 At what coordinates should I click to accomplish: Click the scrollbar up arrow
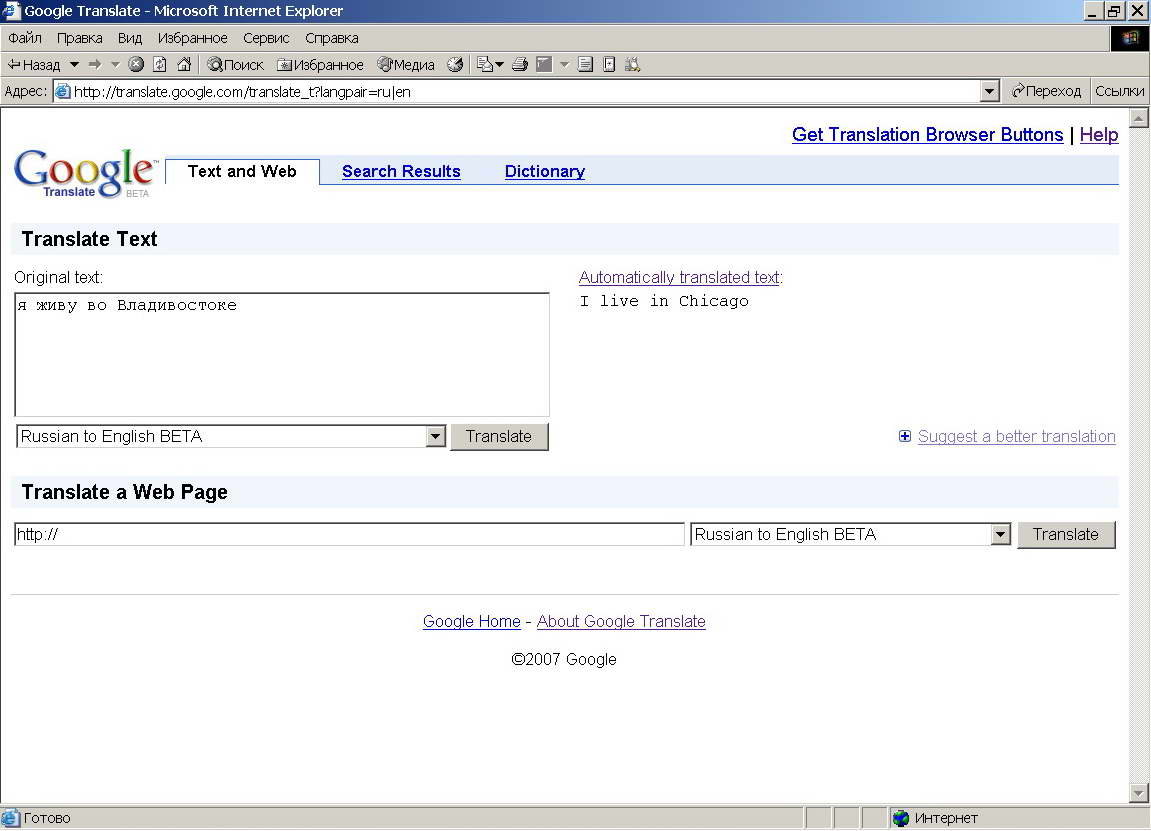(1139, 118)
